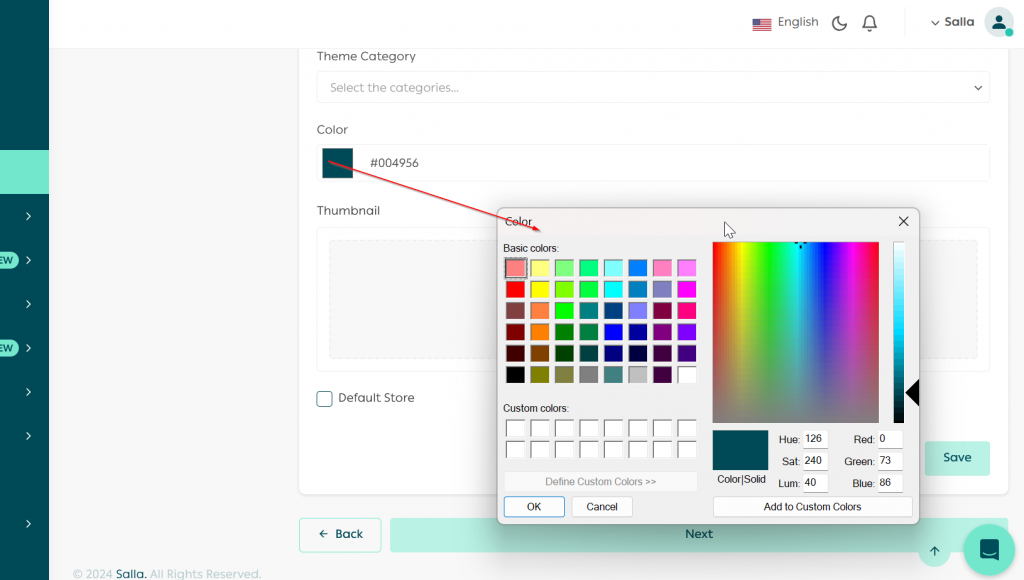Viewport: 1024px width, 580px height.
Task: Open the chat support bubble
Action: [x=989, y=550]
